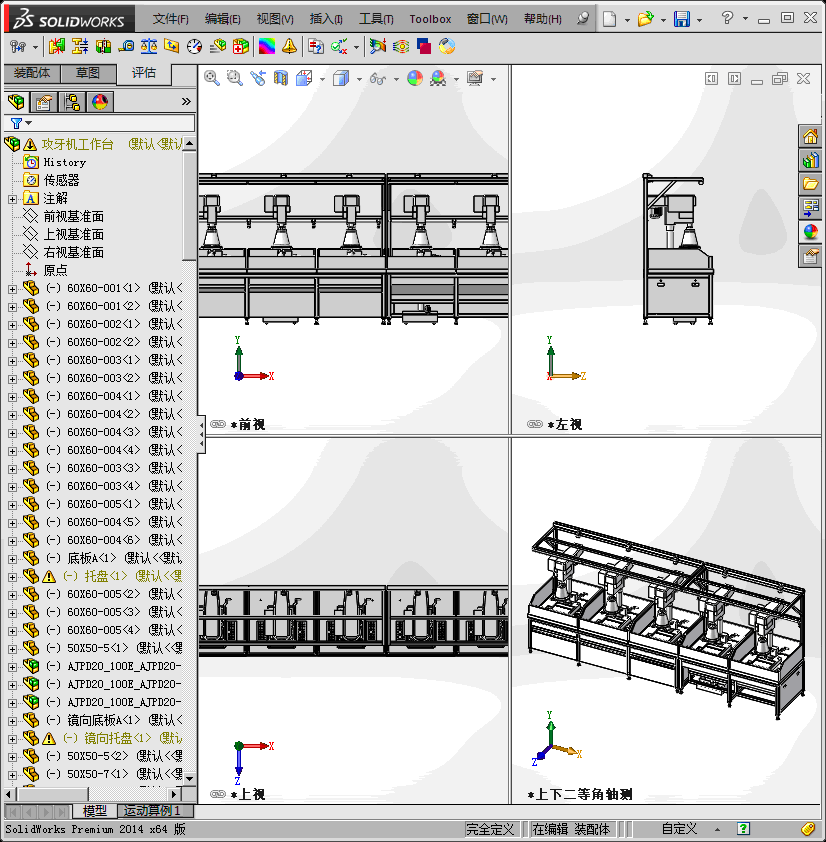The width and height of the screenshot is (826, 842).
Task: Expand the 底板A<1> component
Action: tap(12, 559)
